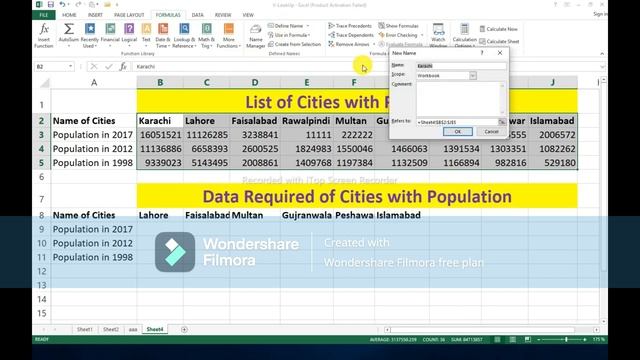Image resolution: width=640 pixels, height=360 pixels.
Task: Click the Refers to collapse dialog icon
Action: point(502,122)
